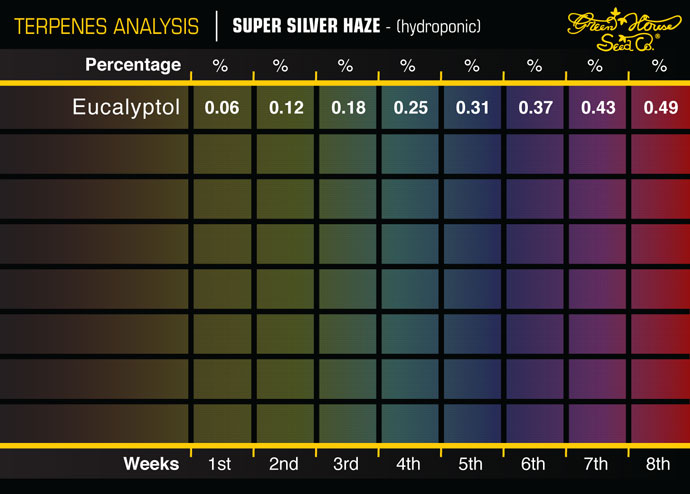
Task: Click the 0.25 percentage value
Action: (x=409, y=108)
